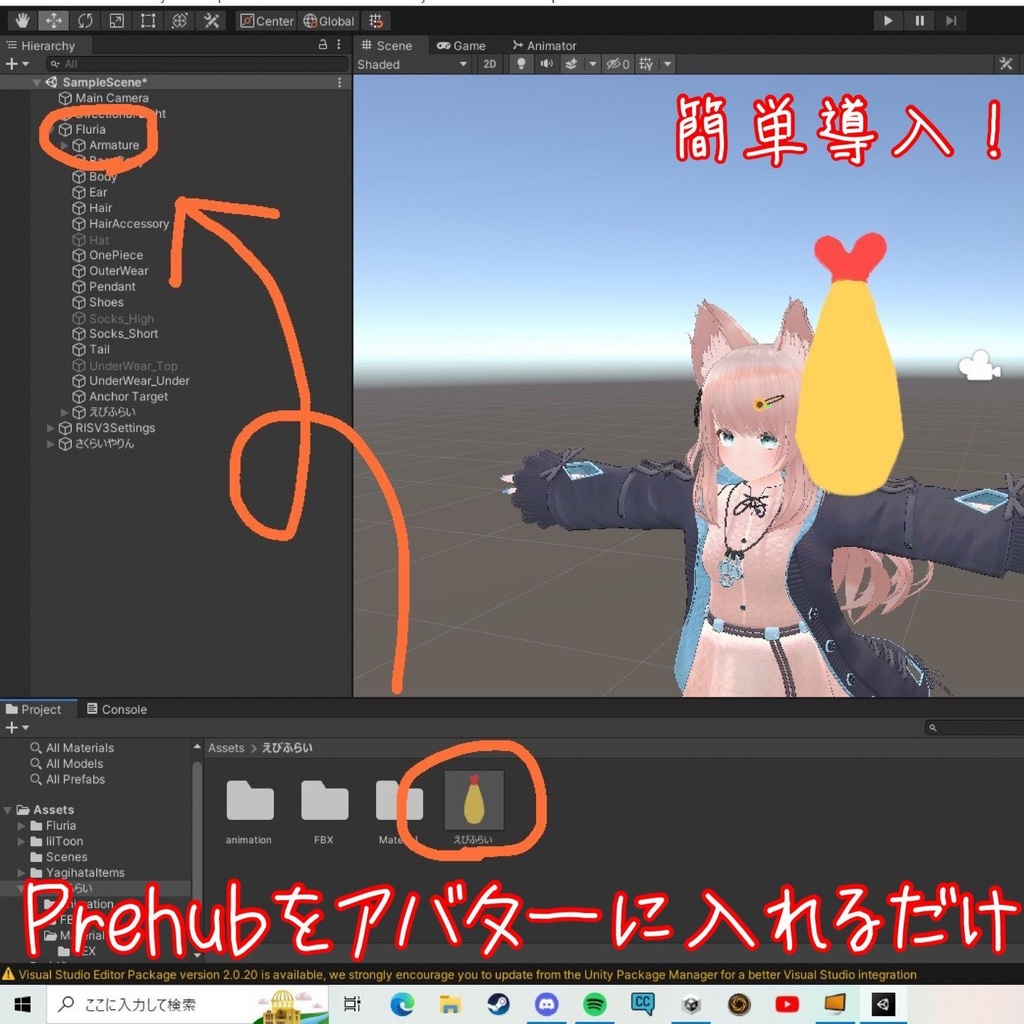Viewport: 1024px width, 1024px height.
Task: Open Project create plus dropdown
Action: tap(17, 728)
